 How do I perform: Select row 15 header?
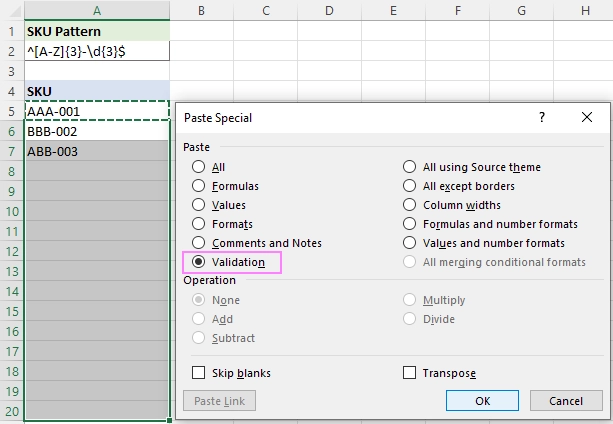tap(12, 311)
